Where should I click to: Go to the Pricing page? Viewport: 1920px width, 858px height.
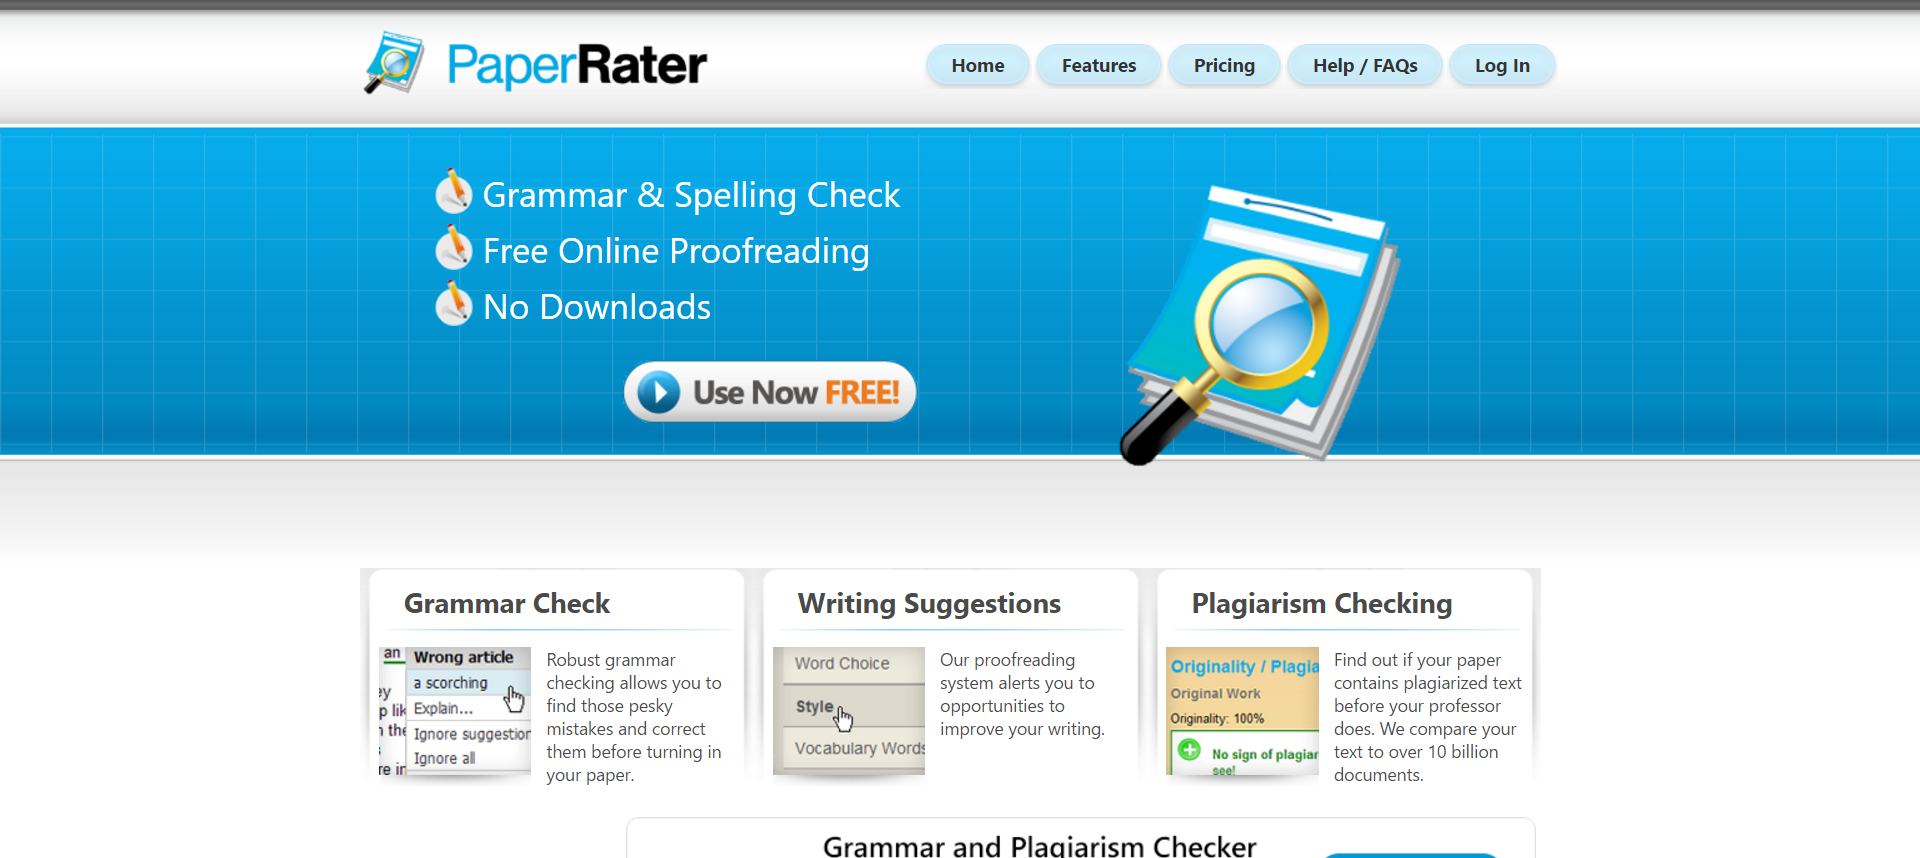(x=1224, y=66)
